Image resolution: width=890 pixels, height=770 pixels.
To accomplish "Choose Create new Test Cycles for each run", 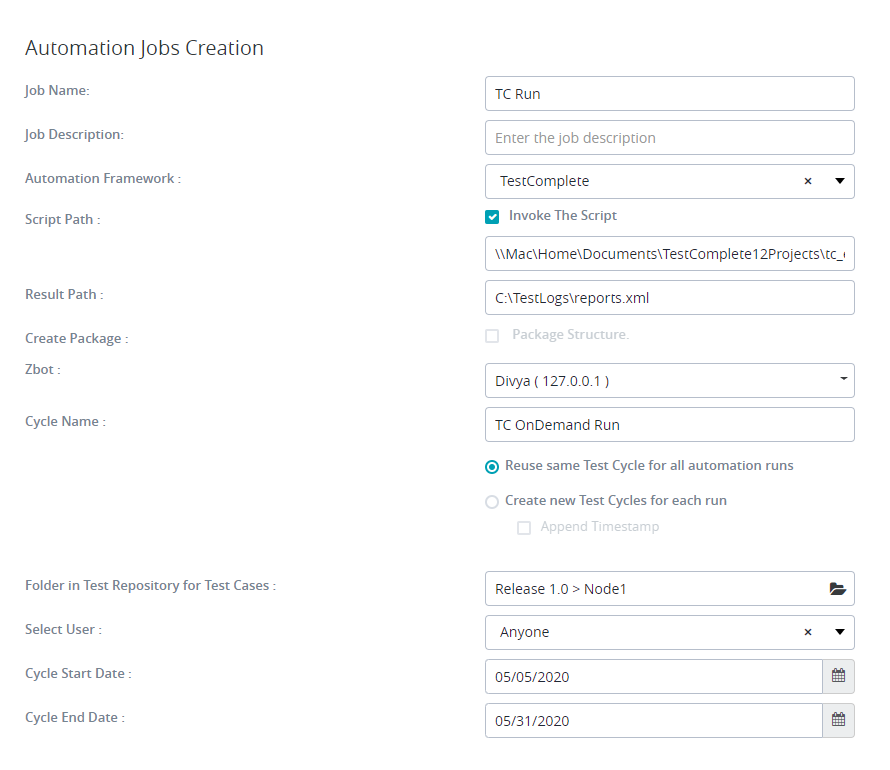I will pyautogui.click(x=492, y=502).
